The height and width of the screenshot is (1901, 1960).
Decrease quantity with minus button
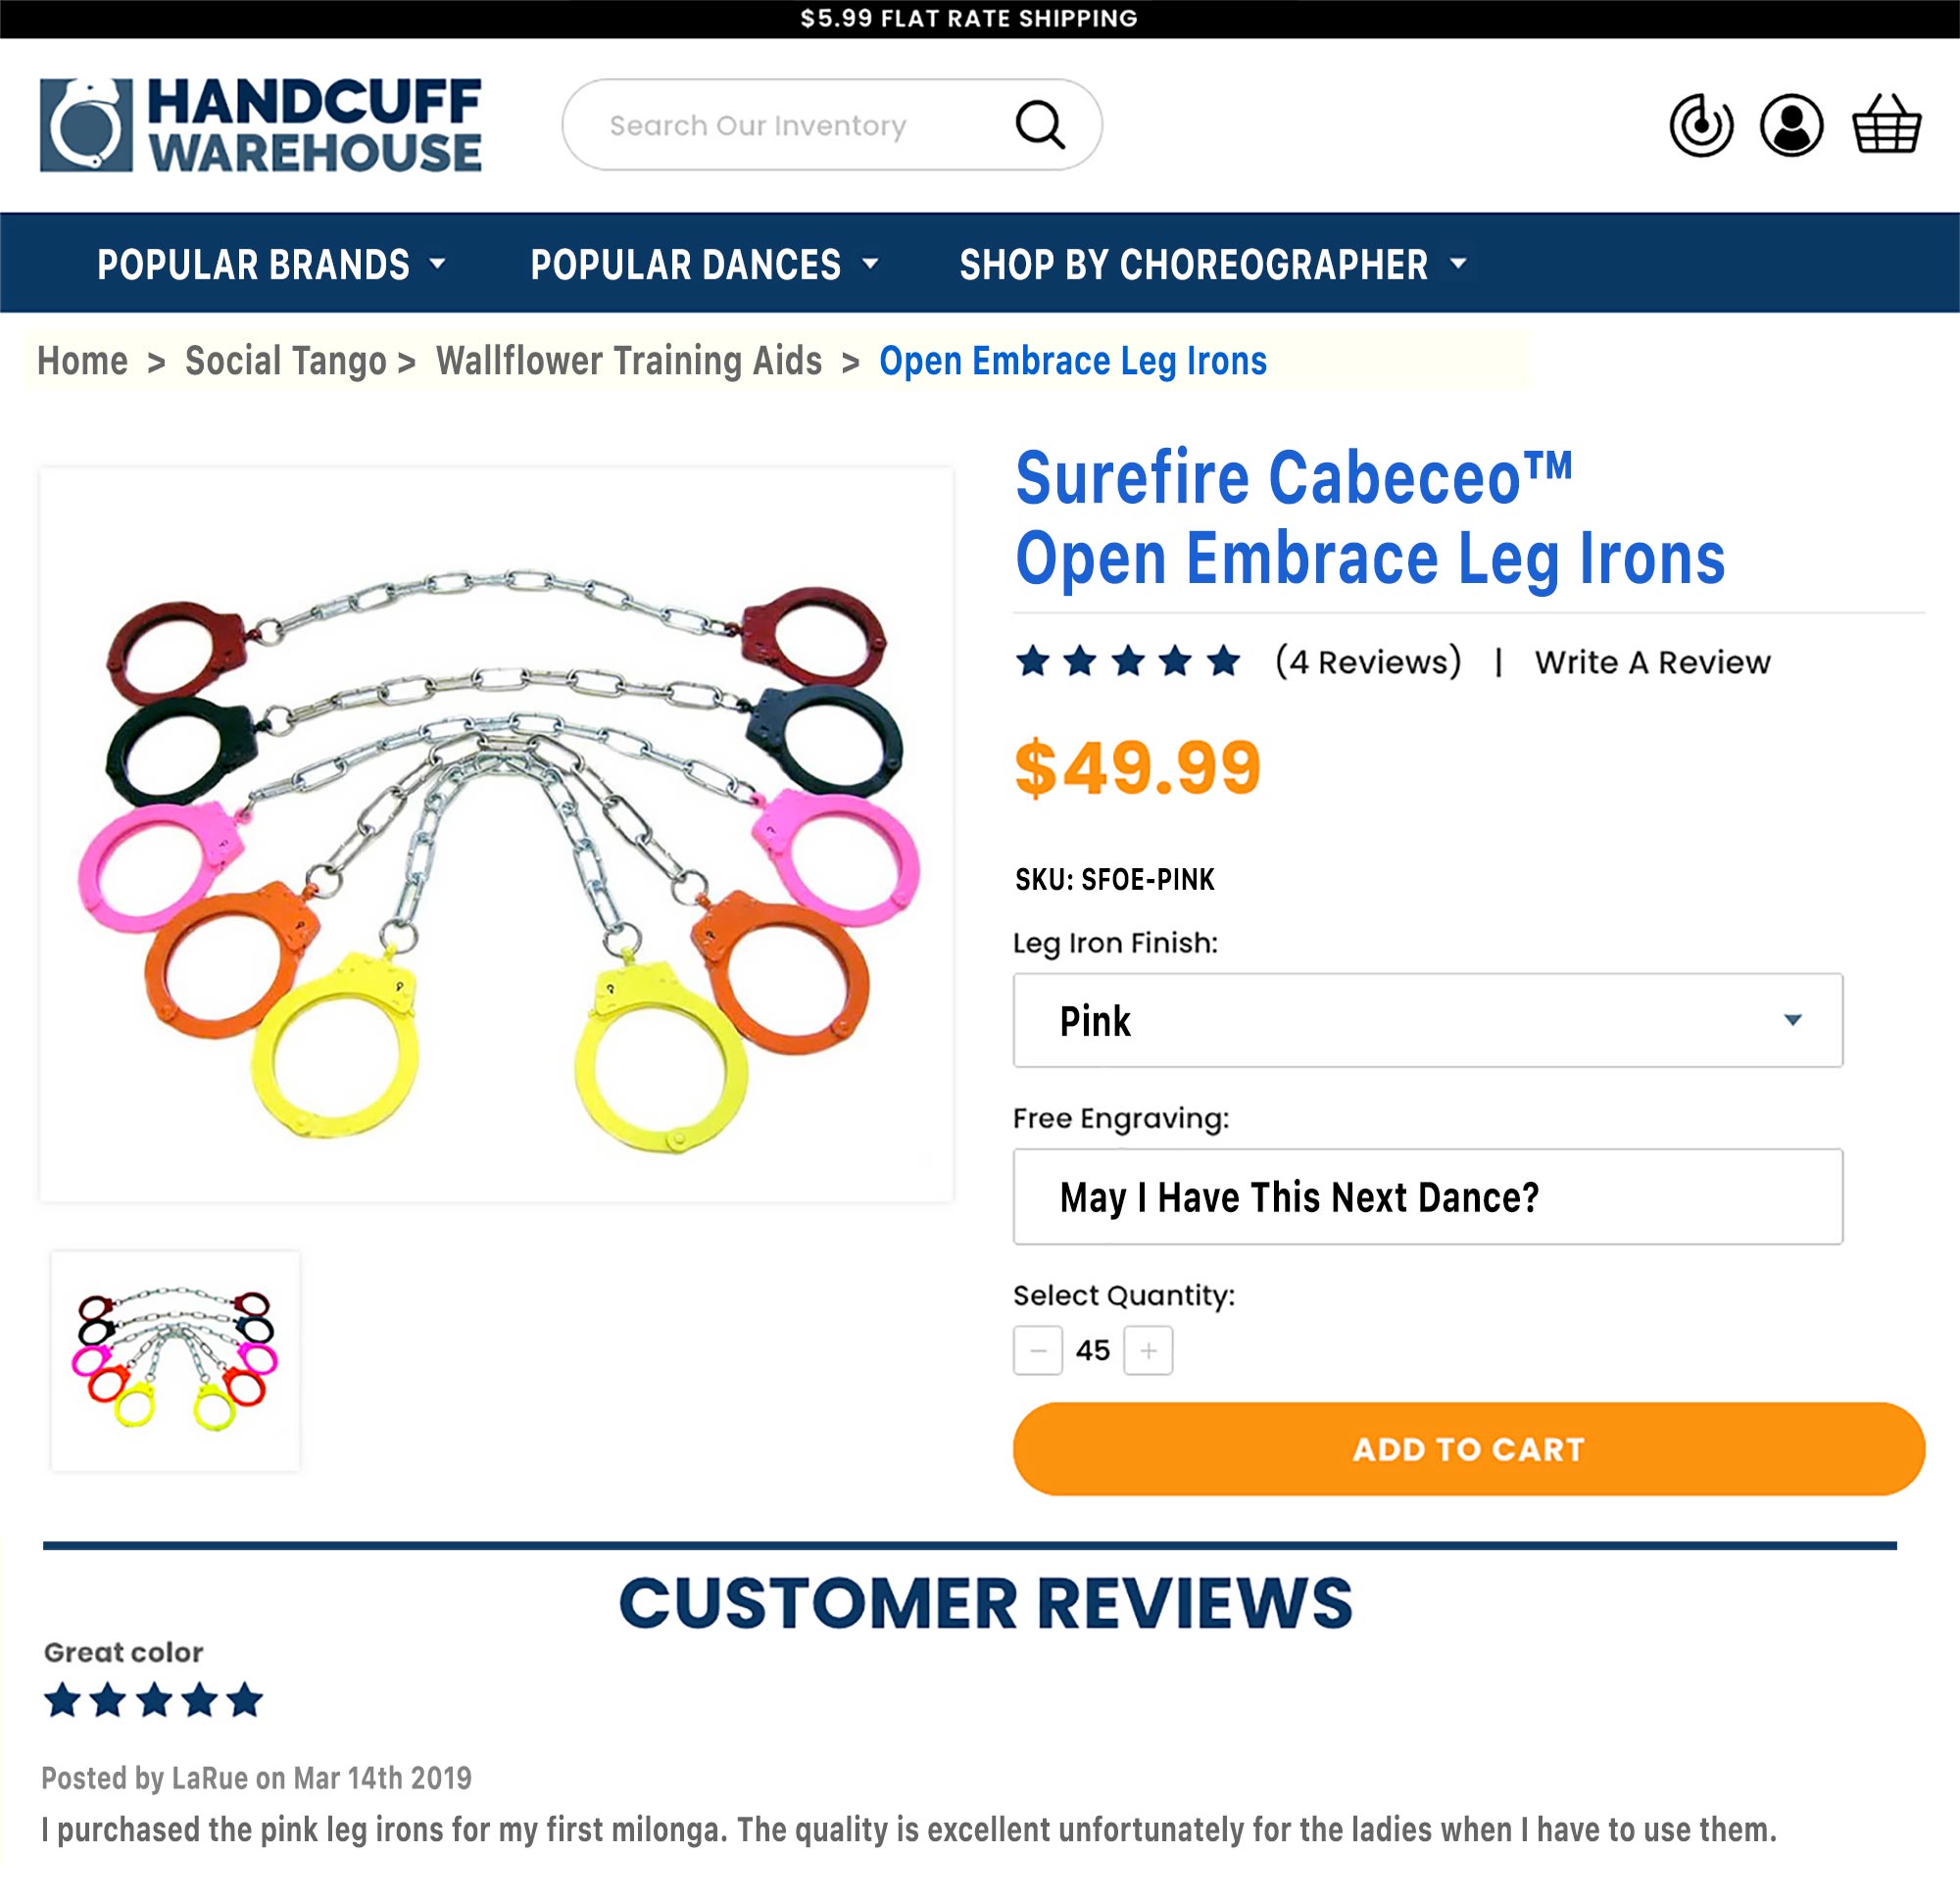tap(1038, 1351)
